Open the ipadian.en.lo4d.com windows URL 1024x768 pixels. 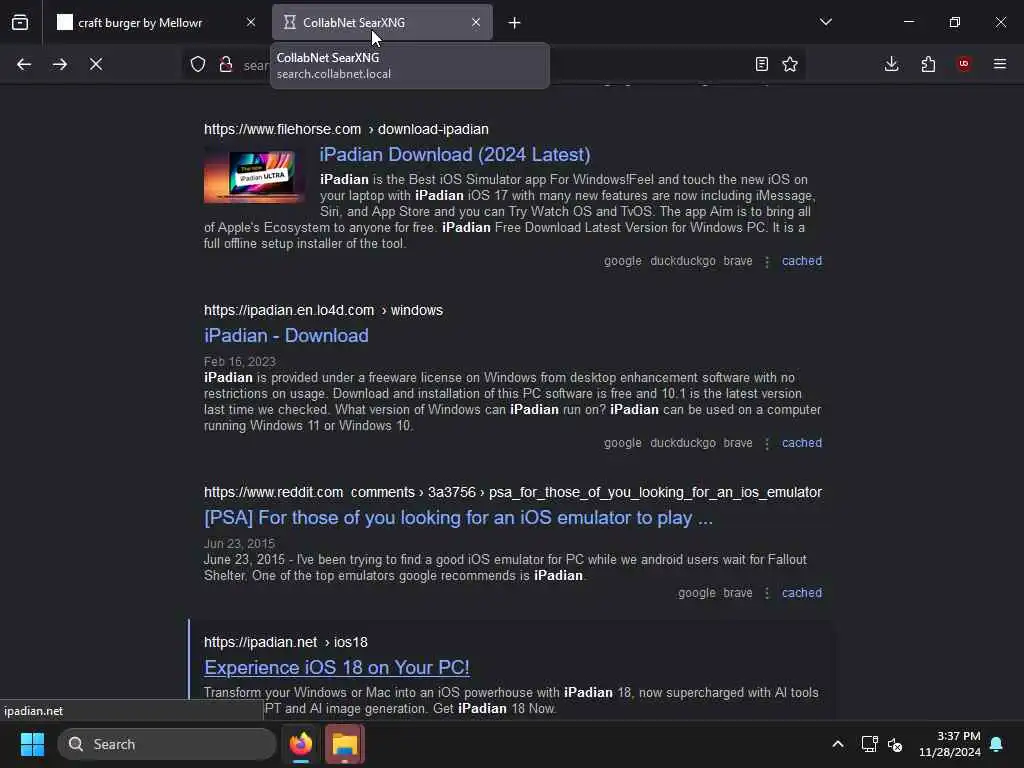323,310
